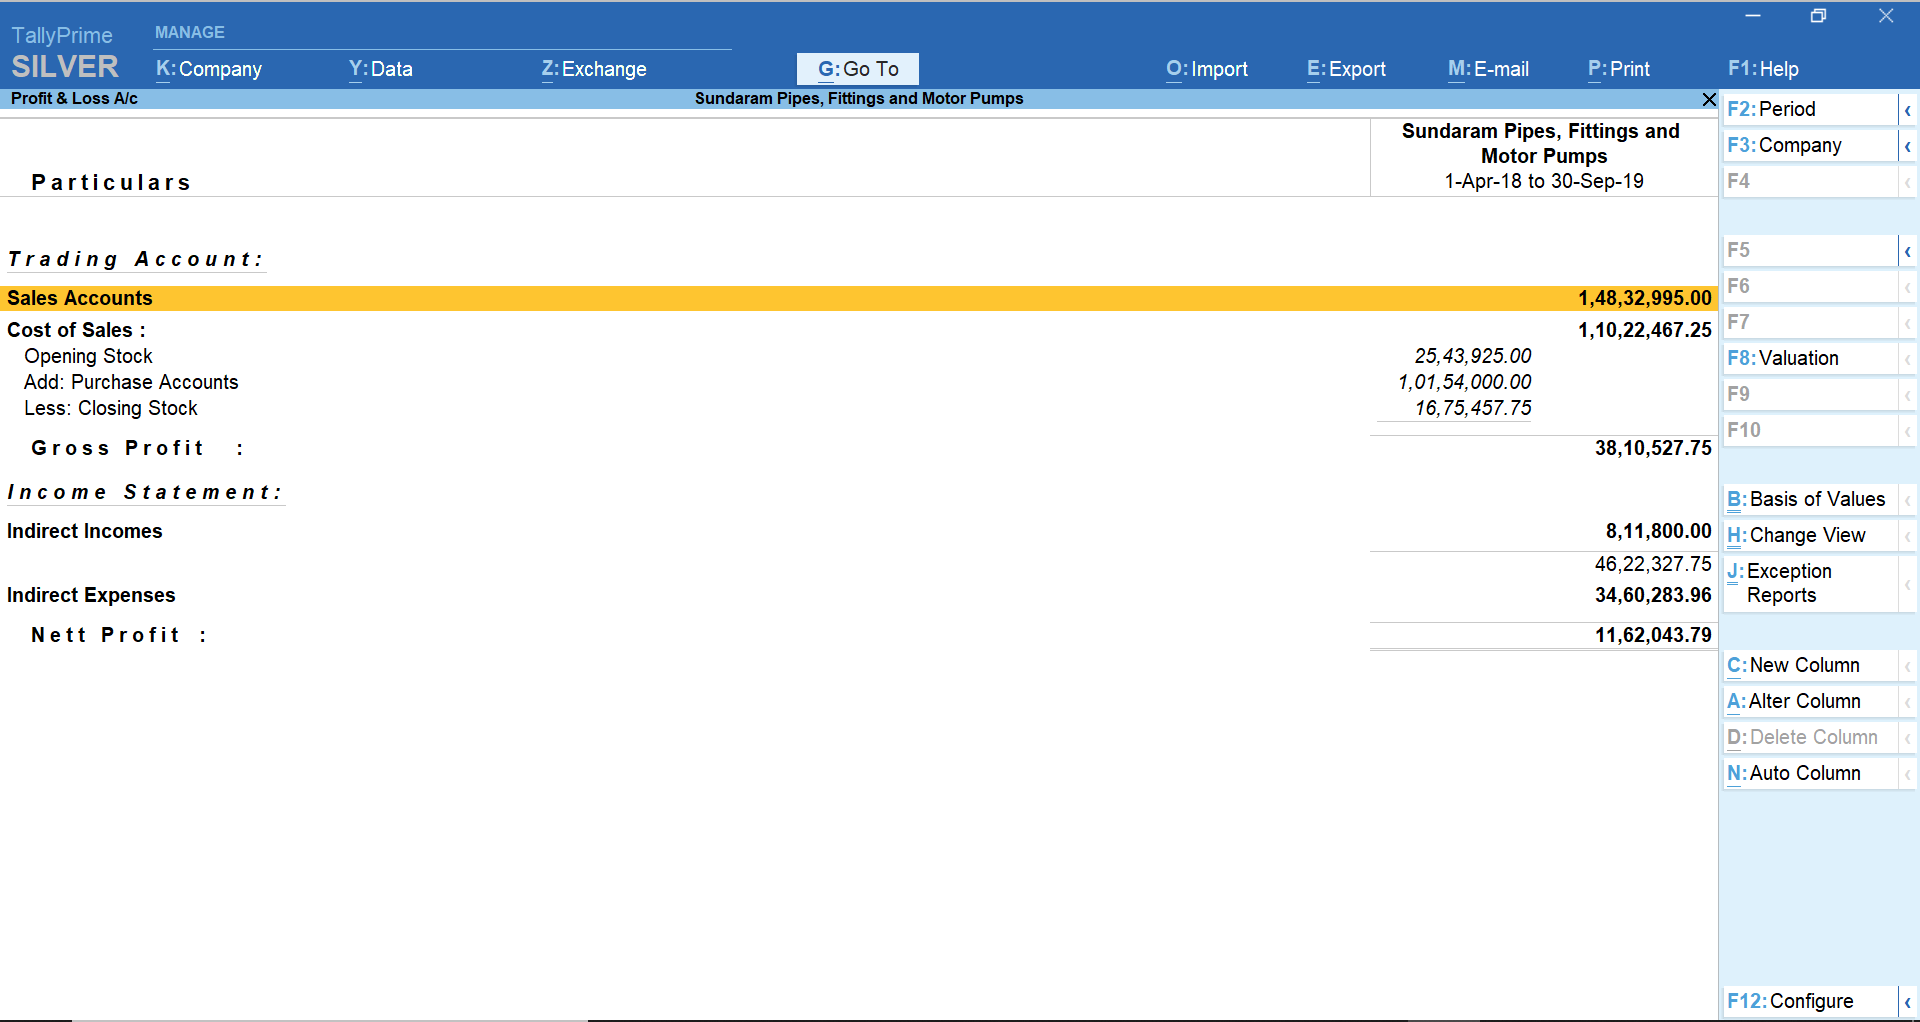
Task: Click F3:Company button
Action: pyautogui.click(x=1810, y=145)
